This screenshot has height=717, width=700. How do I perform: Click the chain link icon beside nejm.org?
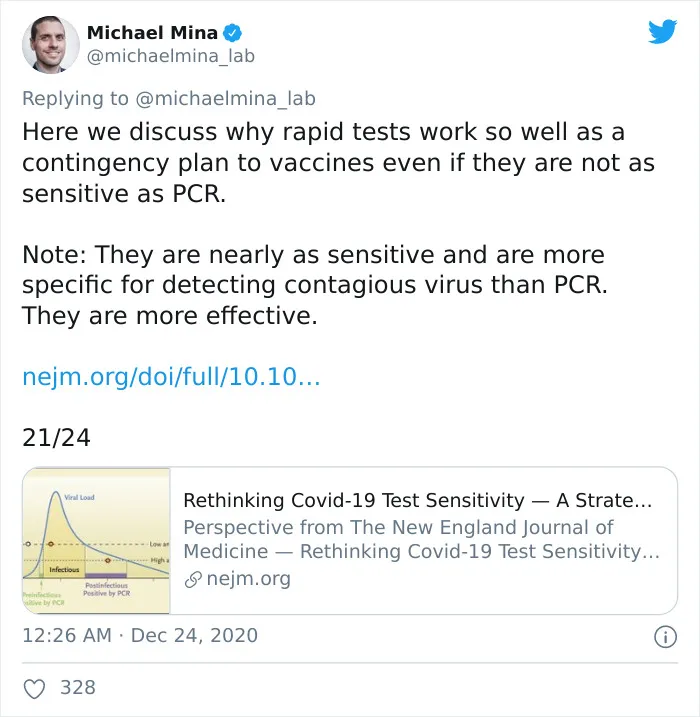tap(193, 579)
